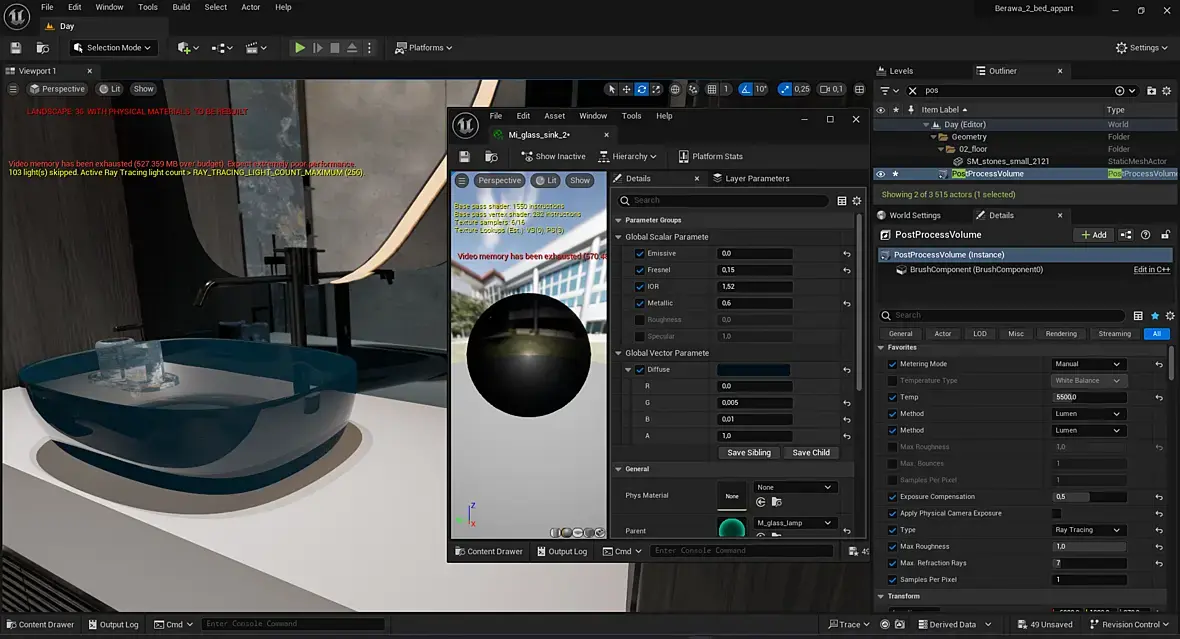Image resolution: width=1180 pixels, height=639 pixels.
Task: Click the IOR value input field
Action: click(755, 287)
